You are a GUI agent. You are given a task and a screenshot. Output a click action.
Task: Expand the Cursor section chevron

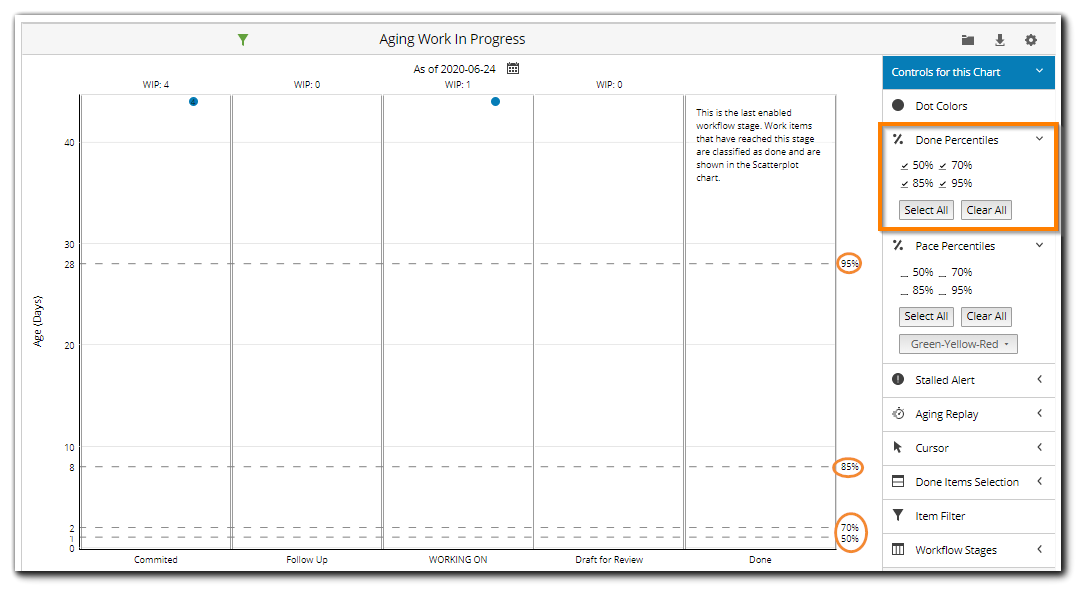(x=1039, y=447)
